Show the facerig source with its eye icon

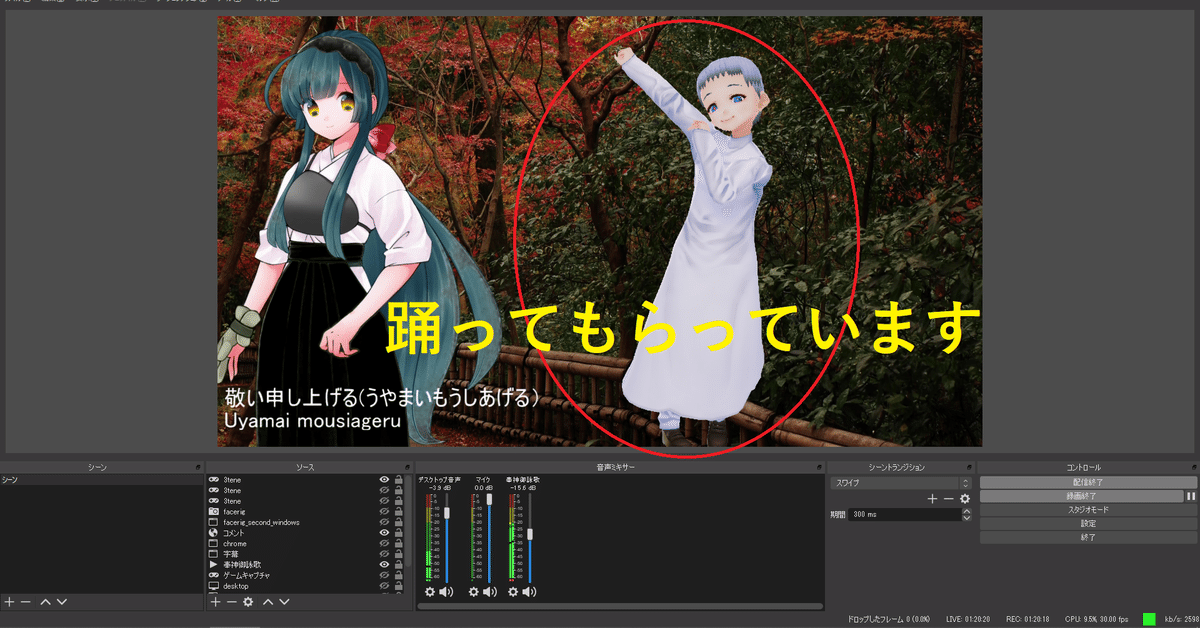(384, 512)
